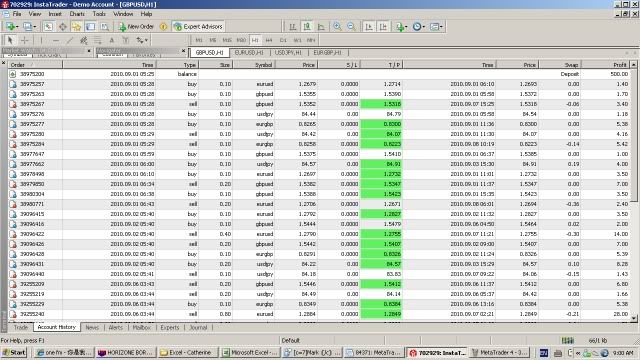
Task: Click the Zoom In magnifier icon
Action: point(337,27)
